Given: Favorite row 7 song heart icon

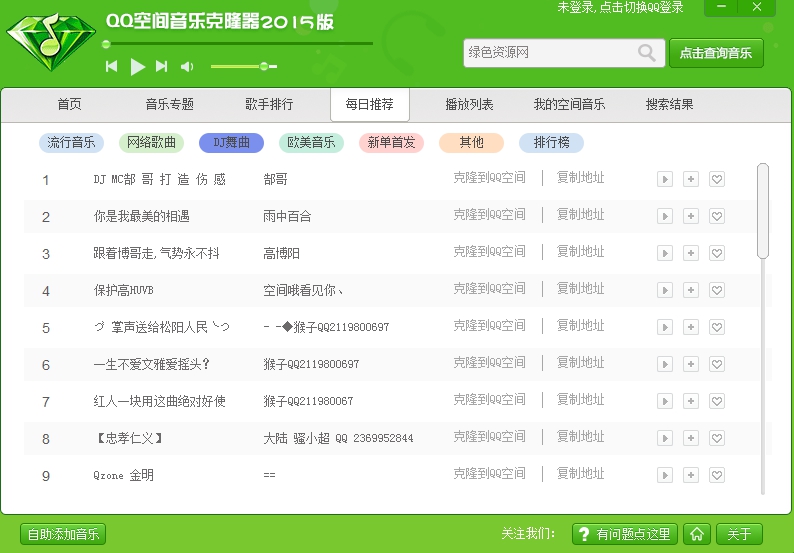Looking at the screenshot, I should pos(717,401).
